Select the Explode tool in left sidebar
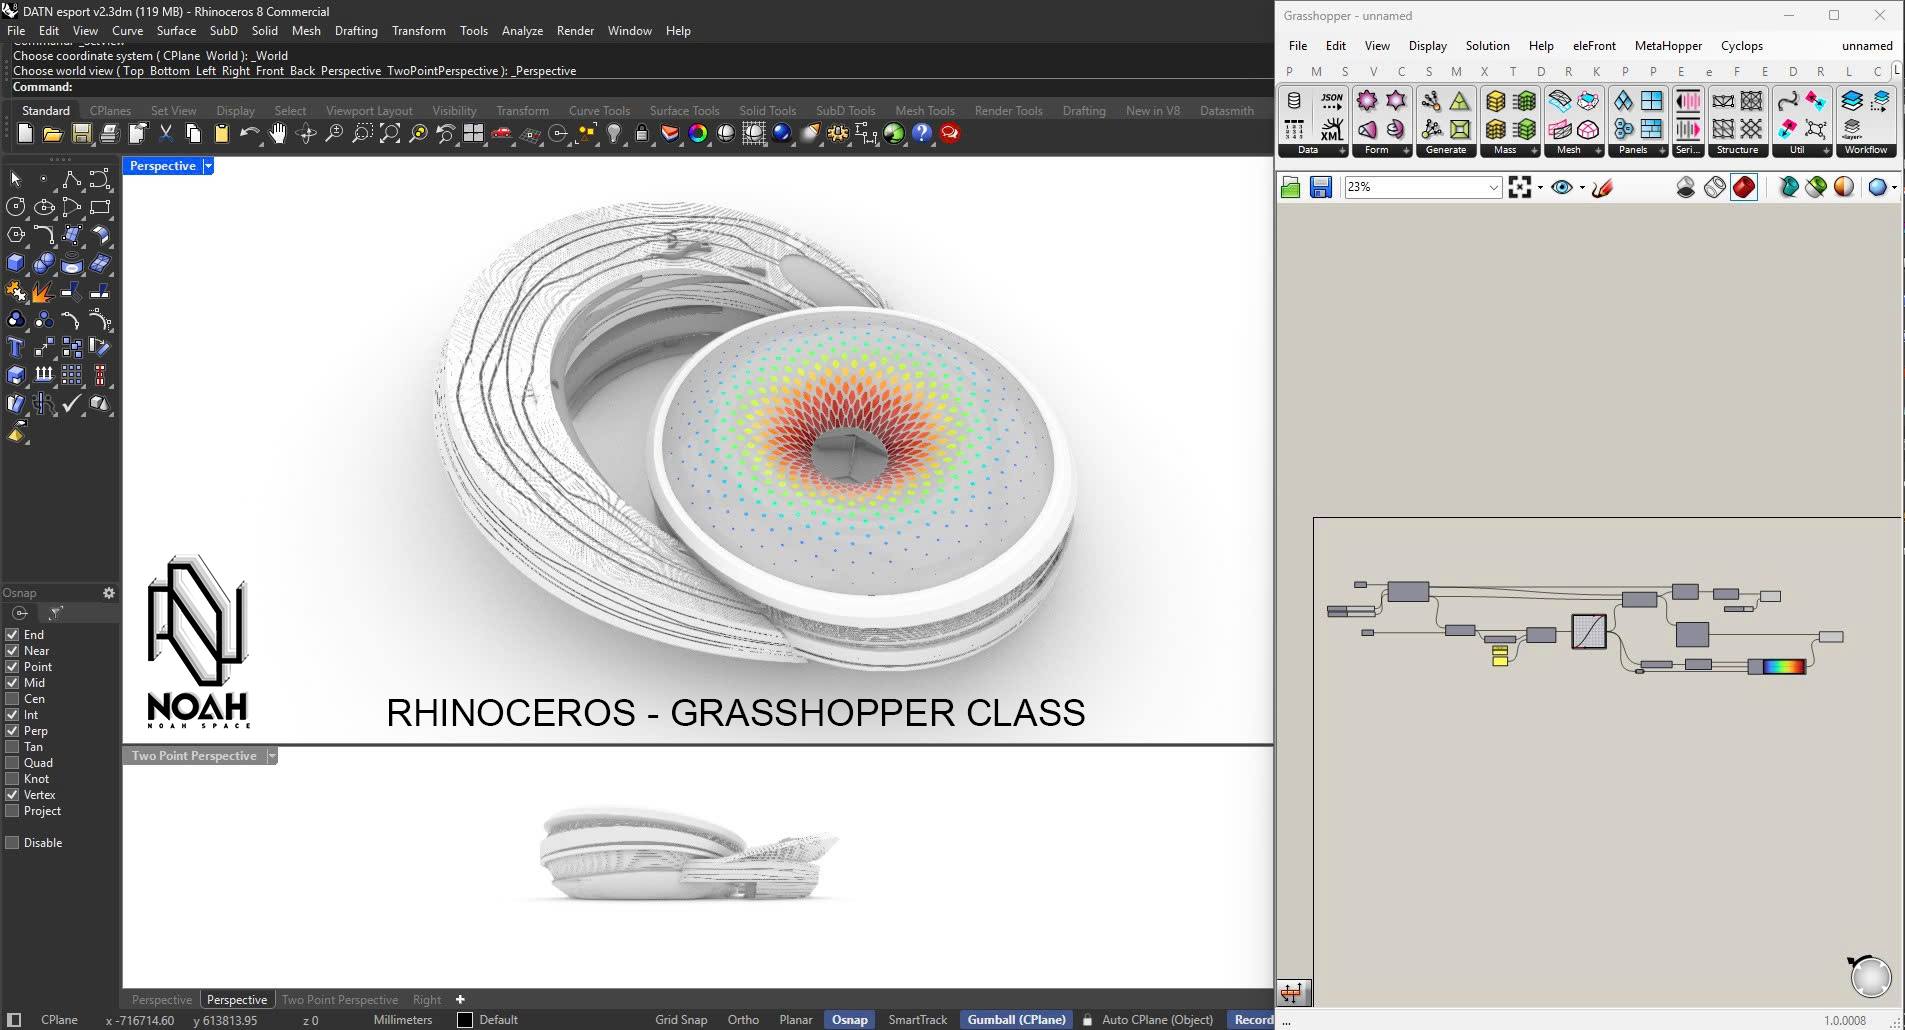 tap(43, 292)
